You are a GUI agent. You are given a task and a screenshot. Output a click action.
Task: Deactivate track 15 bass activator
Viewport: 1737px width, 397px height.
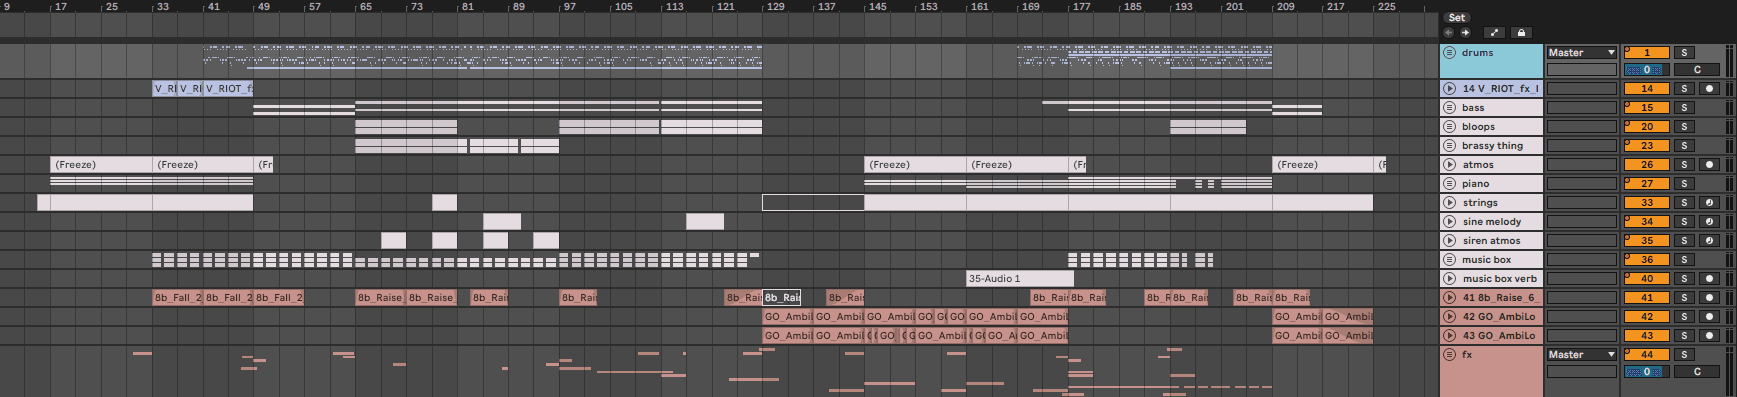coord(1647,108)
